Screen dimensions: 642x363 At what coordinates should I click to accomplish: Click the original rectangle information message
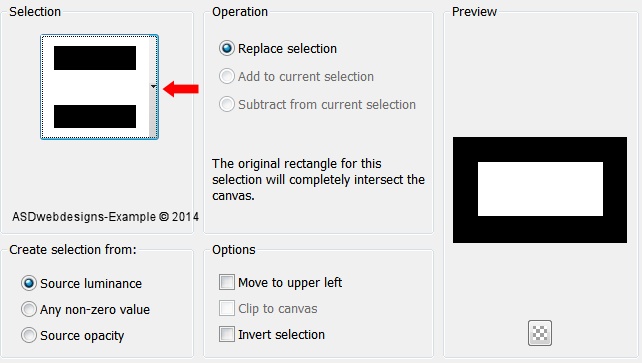pyautogui.click(x=319, y=180)
